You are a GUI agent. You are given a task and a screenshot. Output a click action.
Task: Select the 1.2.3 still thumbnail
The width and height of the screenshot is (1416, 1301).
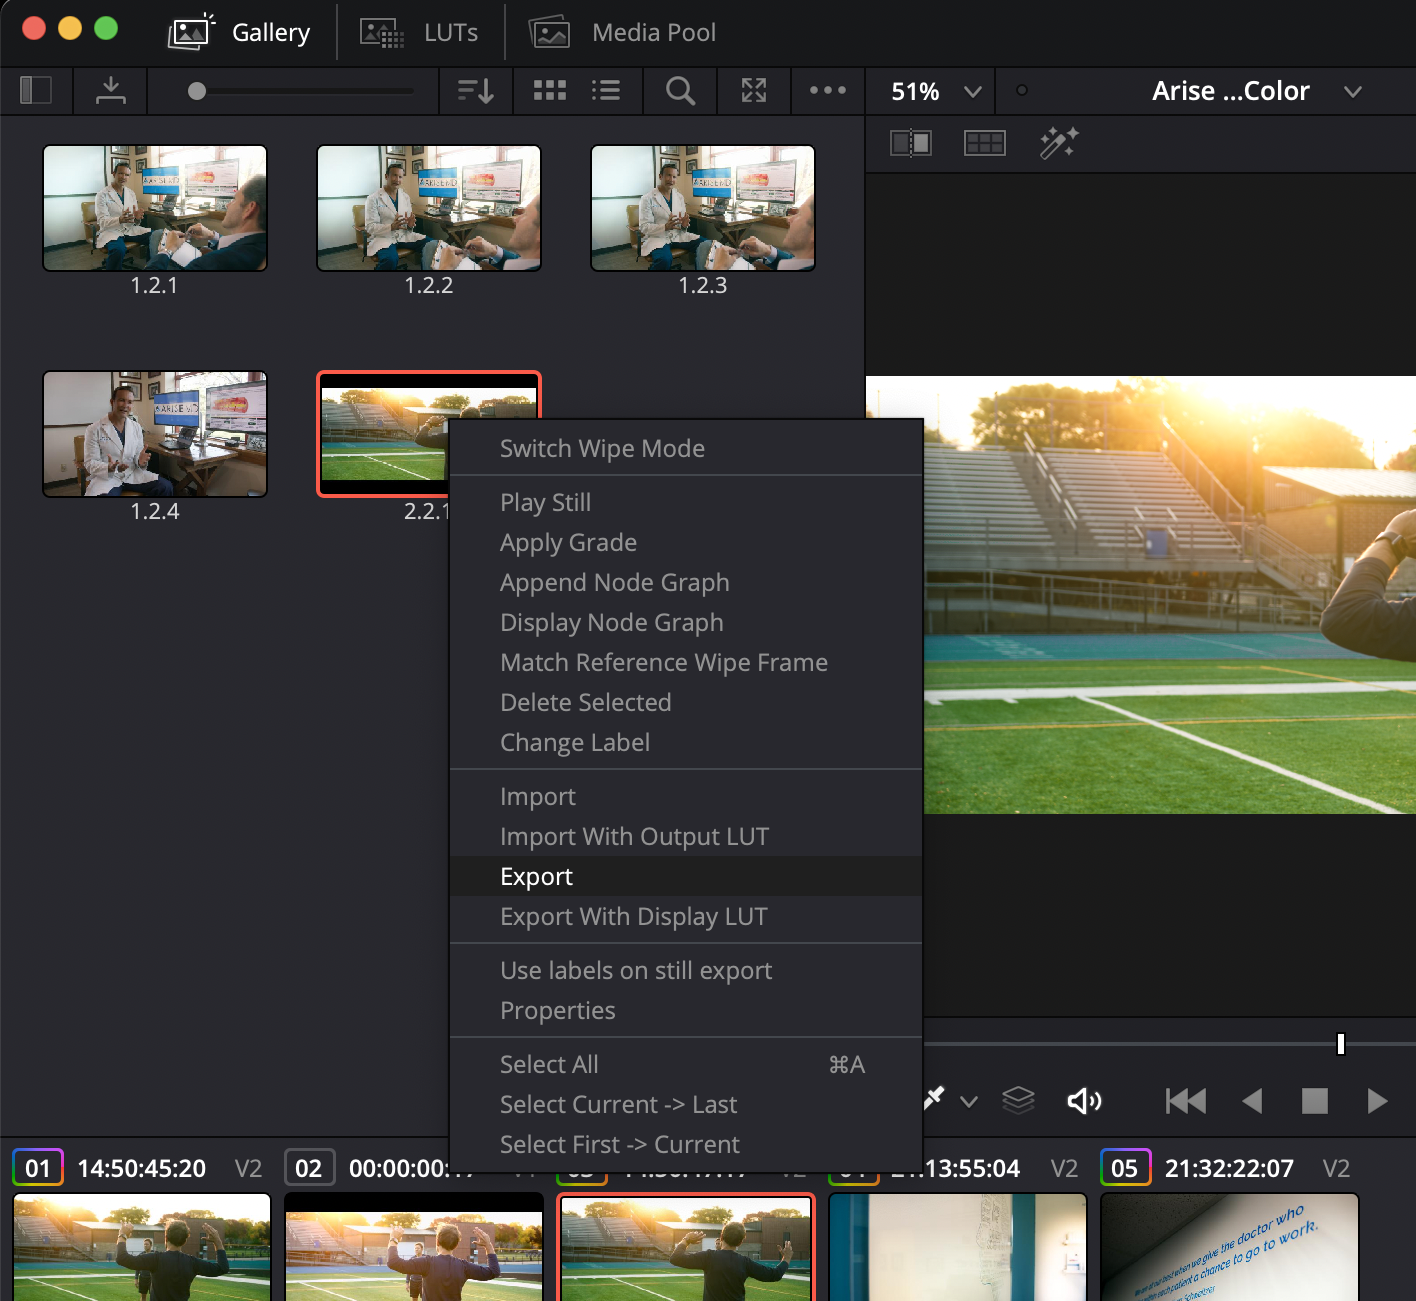[702, 208]
